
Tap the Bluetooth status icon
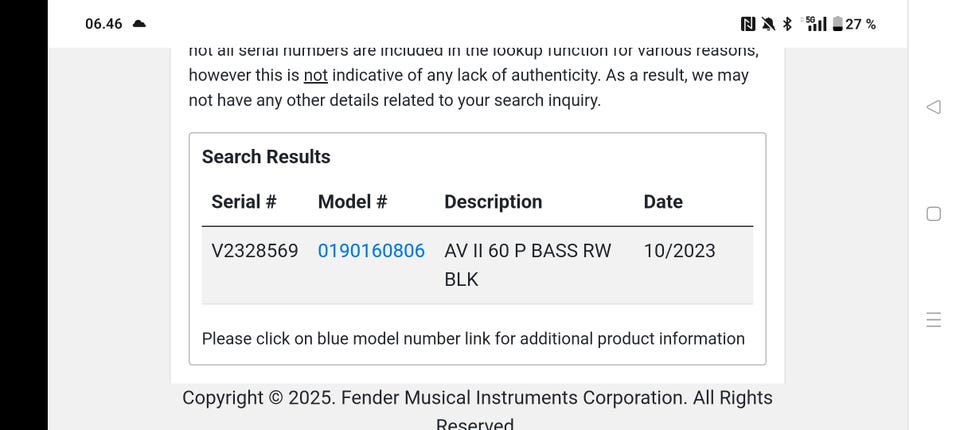point(787,24)
